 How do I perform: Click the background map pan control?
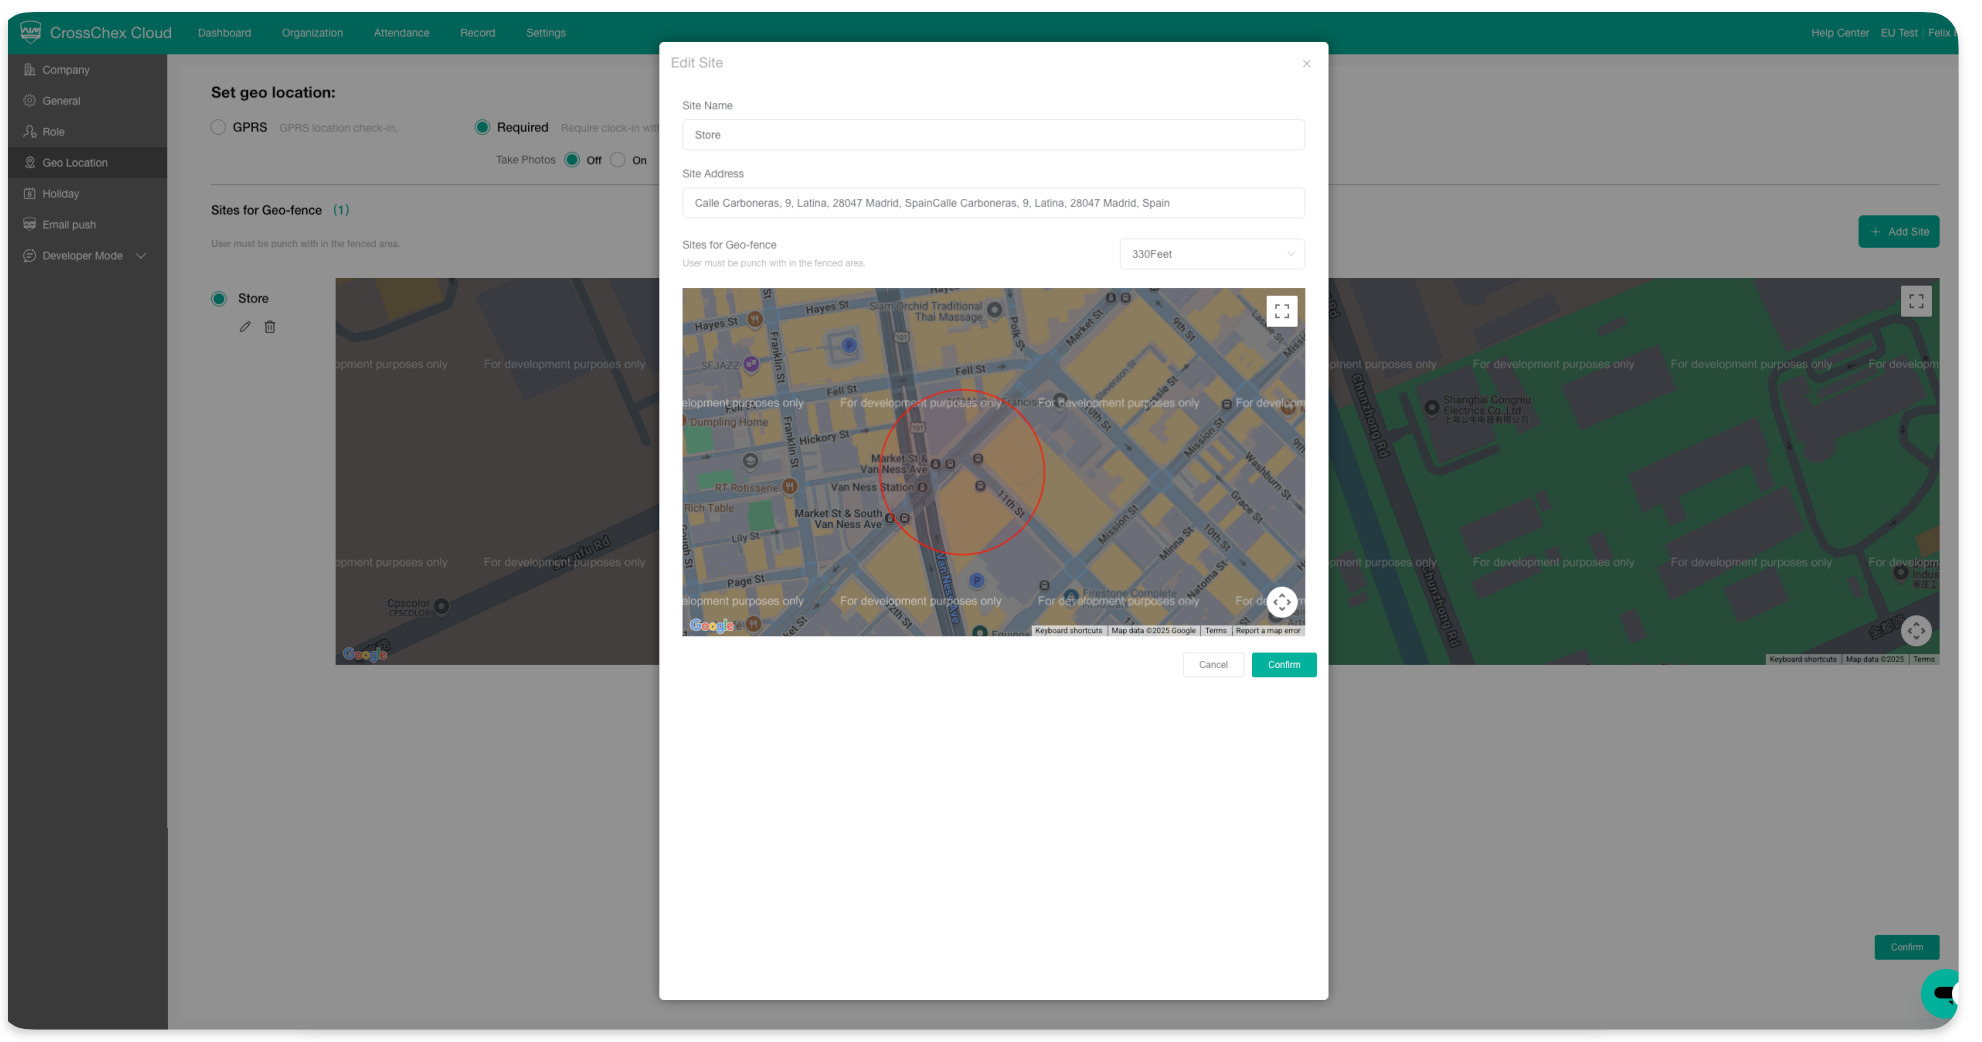[x=1915, y=631]
